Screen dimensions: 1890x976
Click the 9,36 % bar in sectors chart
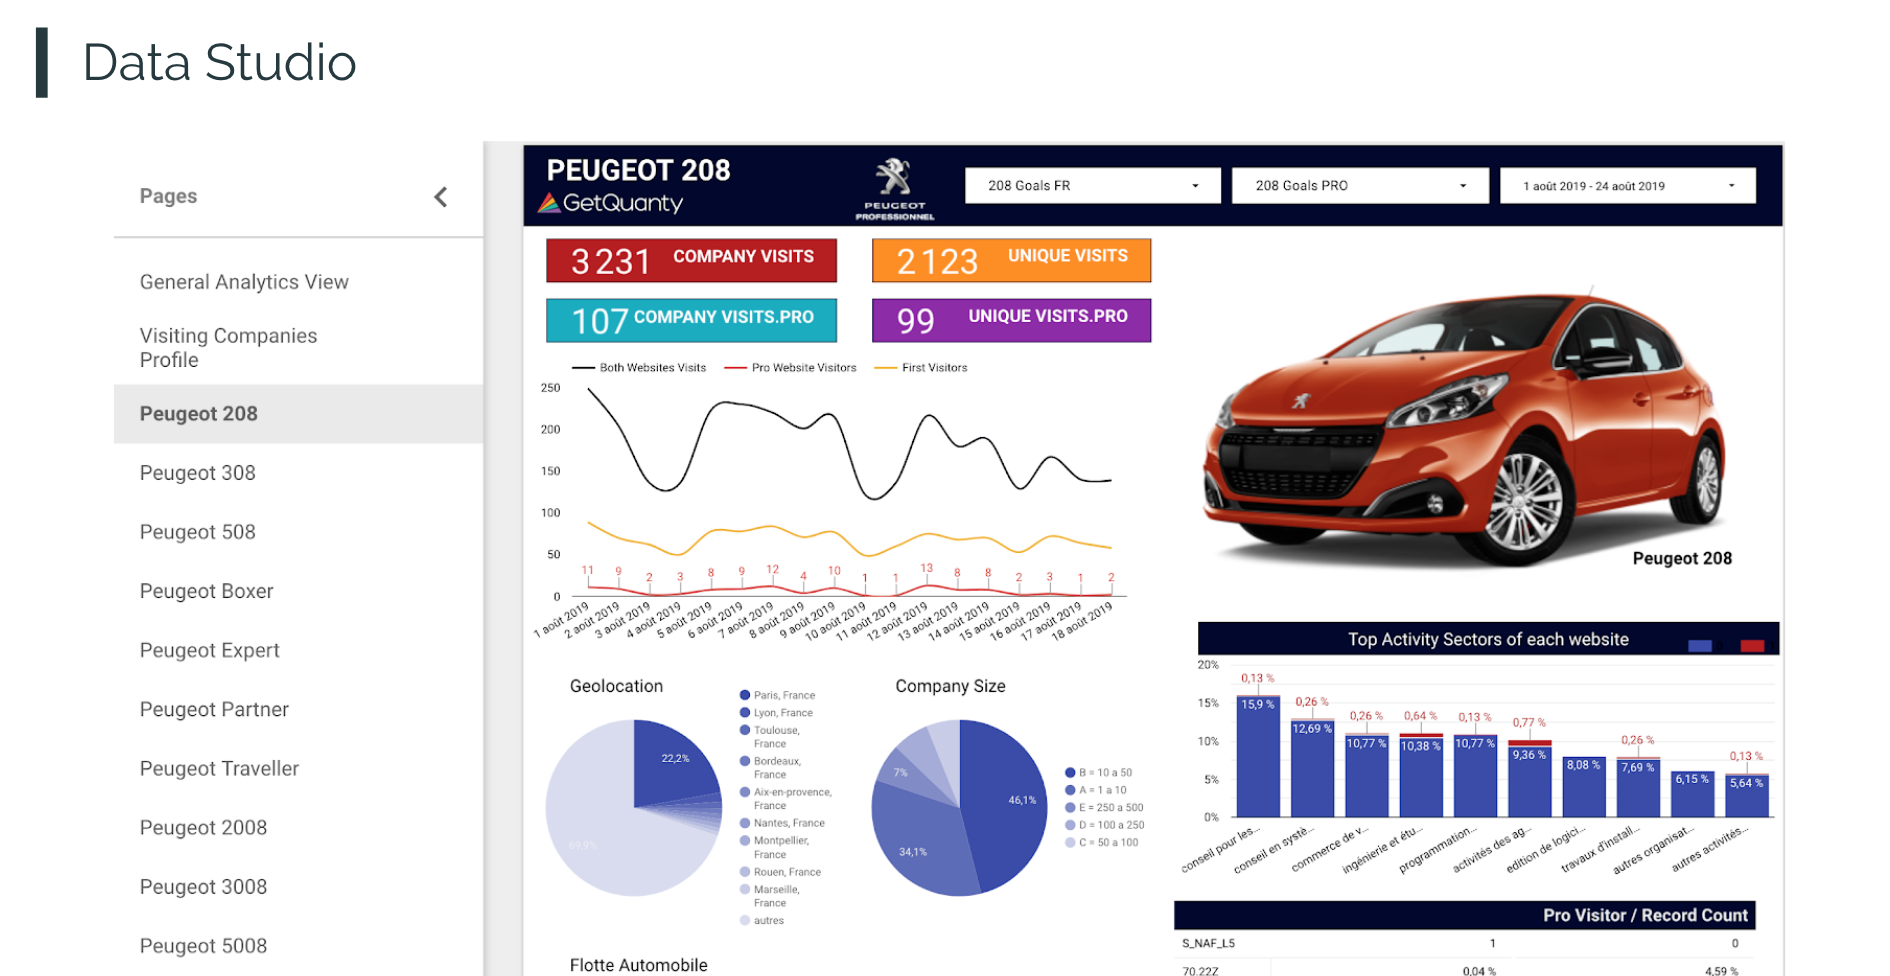[x=1530, y=782]
